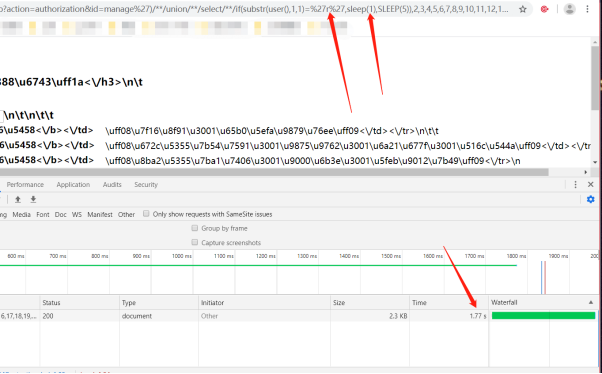This screenshot has height=374, width=602.
Task: Switch to the Security tab
Action: 146,185
